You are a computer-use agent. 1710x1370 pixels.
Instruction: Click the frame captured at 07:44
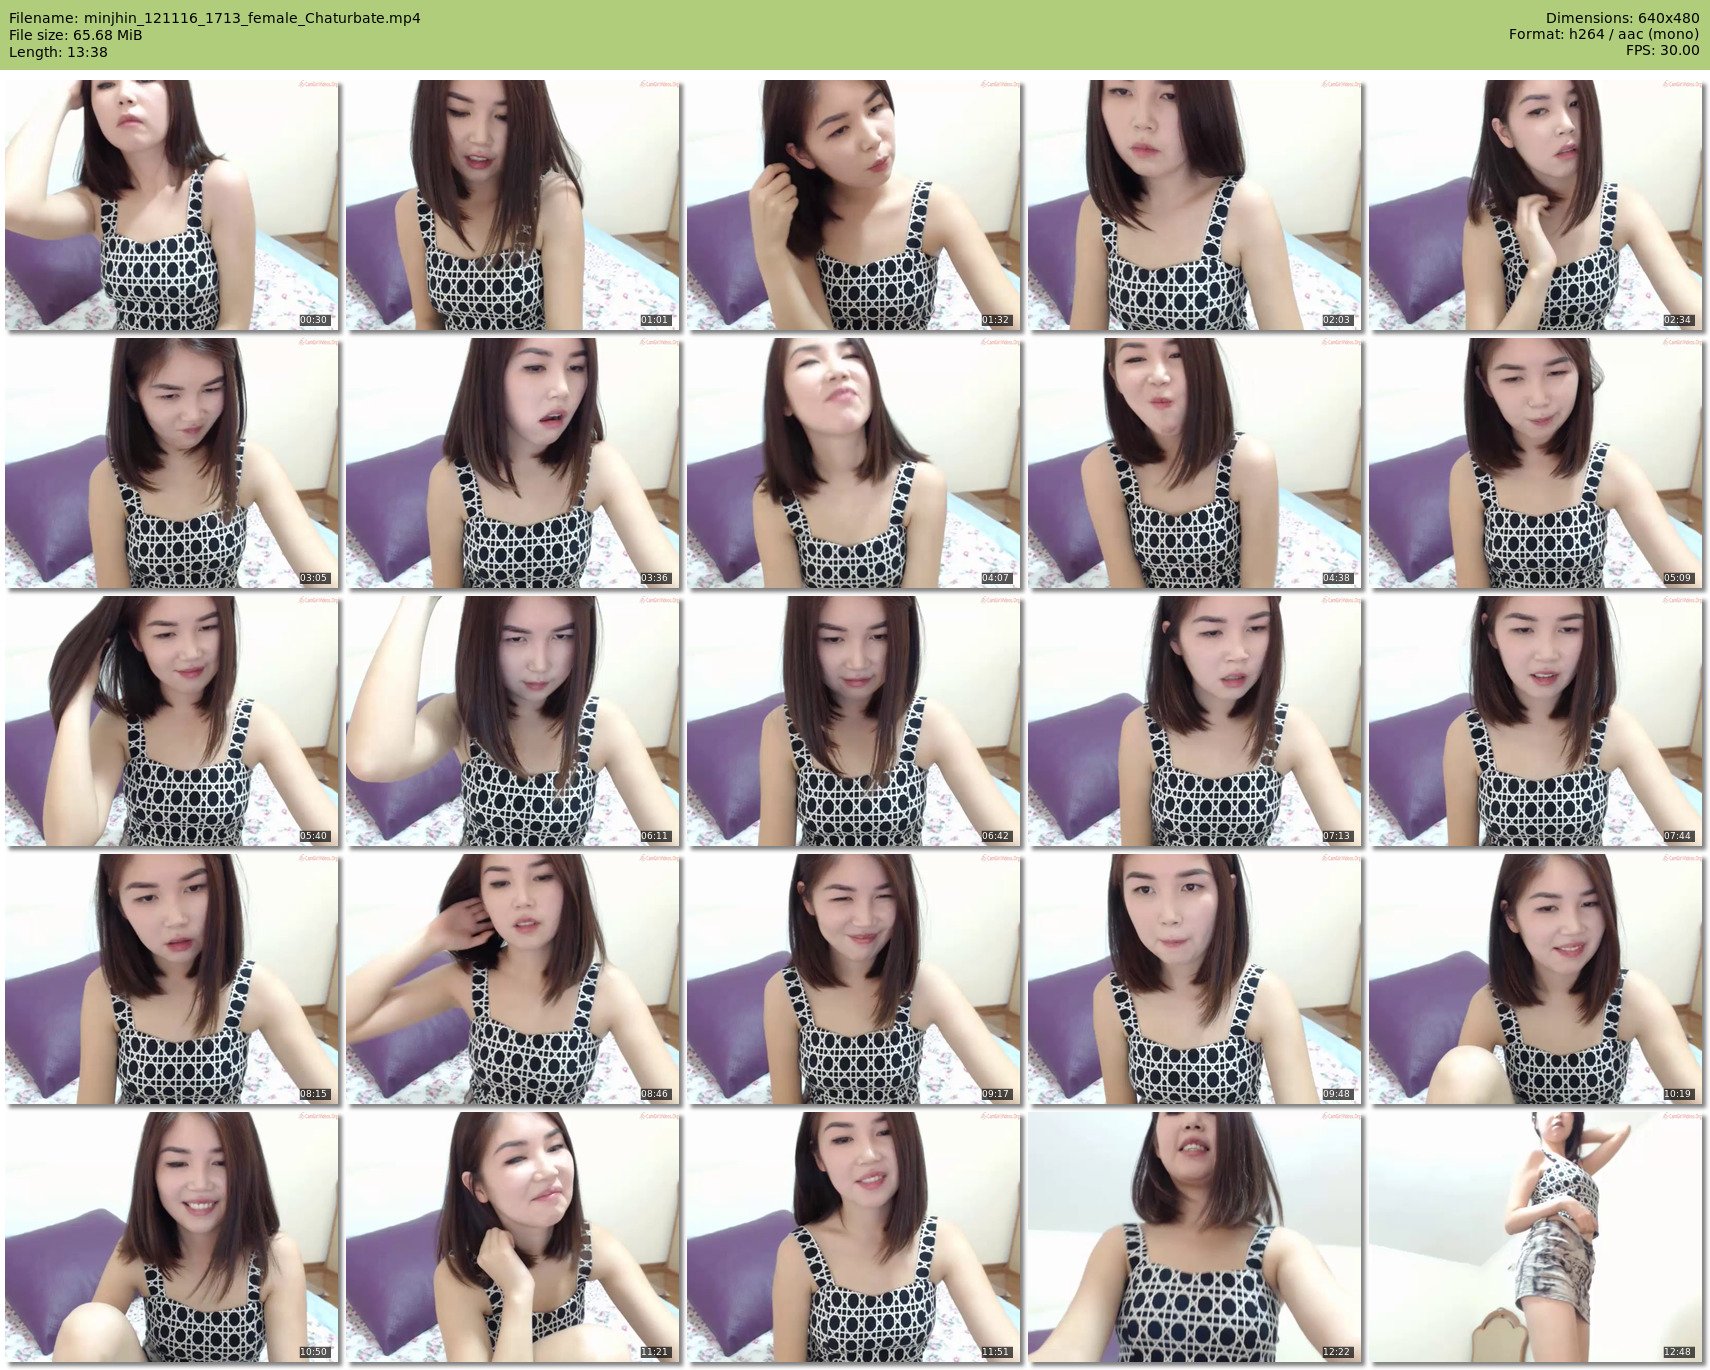click(1536, 721)
